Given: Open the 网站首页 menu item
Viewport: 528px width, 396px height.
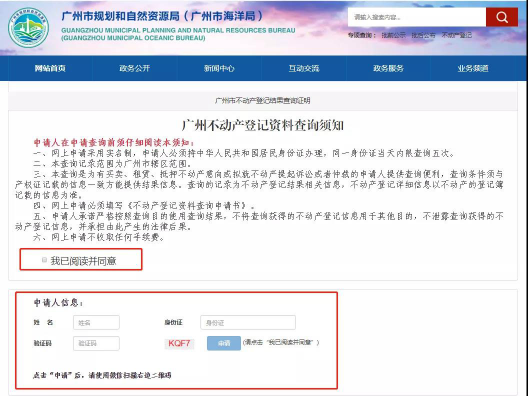Looking at the screenshot, I should tap(50, 68).
